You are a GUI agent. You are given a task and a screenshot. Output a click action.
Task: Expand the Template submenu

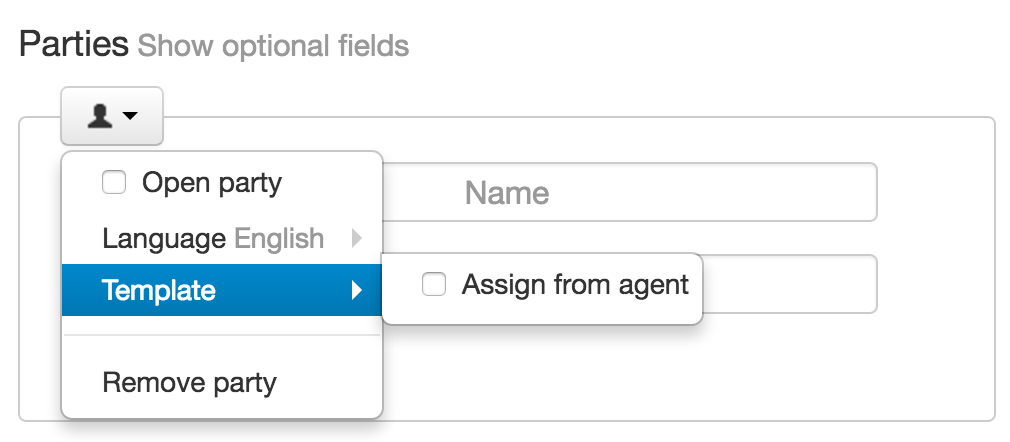[222, 290]
